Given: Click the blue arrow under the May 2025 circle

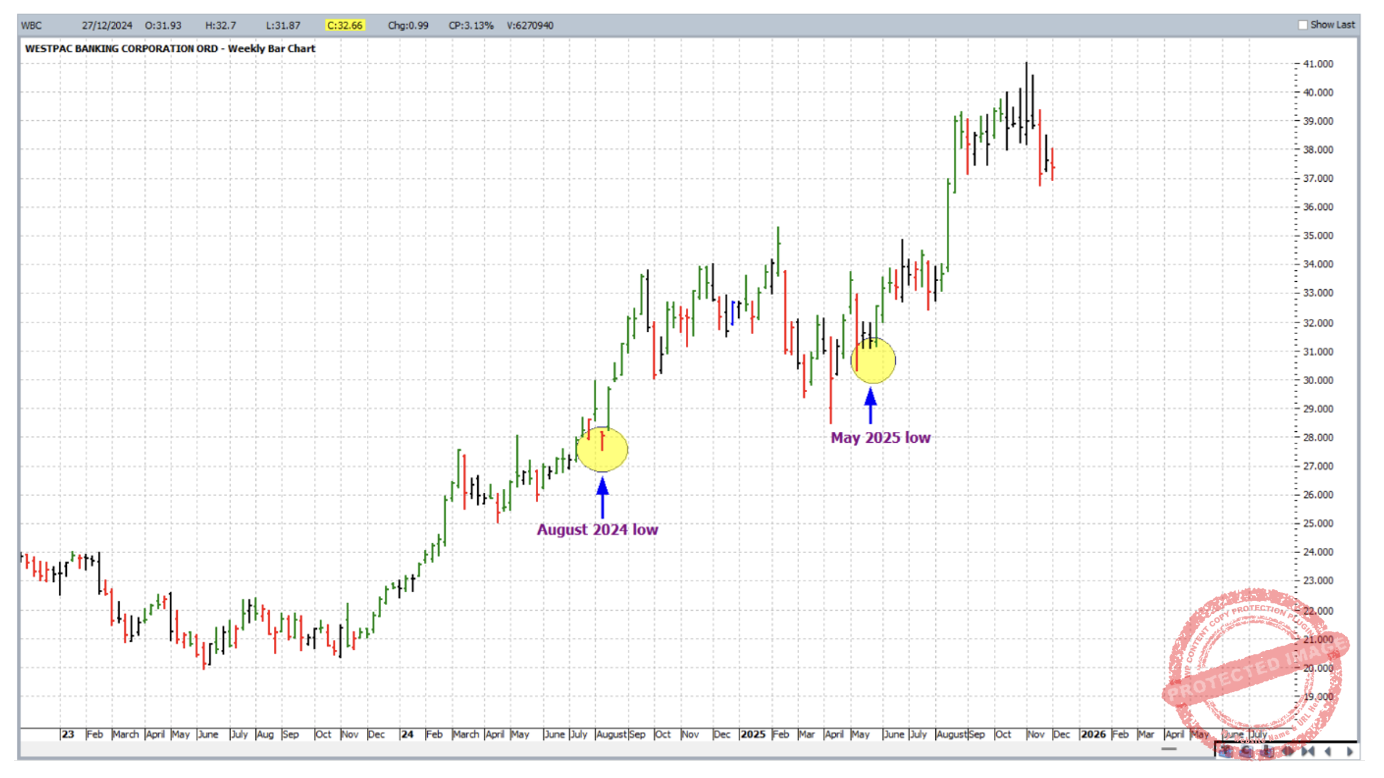Looking at the screenshot, I should tap(870, 405).
